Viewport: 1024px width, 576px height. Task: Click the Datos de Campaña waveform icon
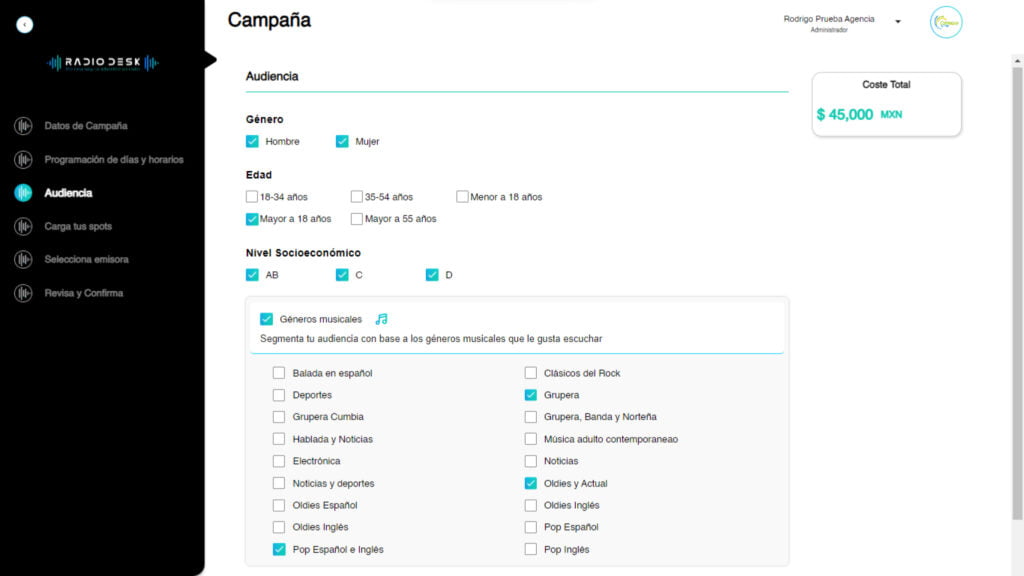[x=24, y=125]
